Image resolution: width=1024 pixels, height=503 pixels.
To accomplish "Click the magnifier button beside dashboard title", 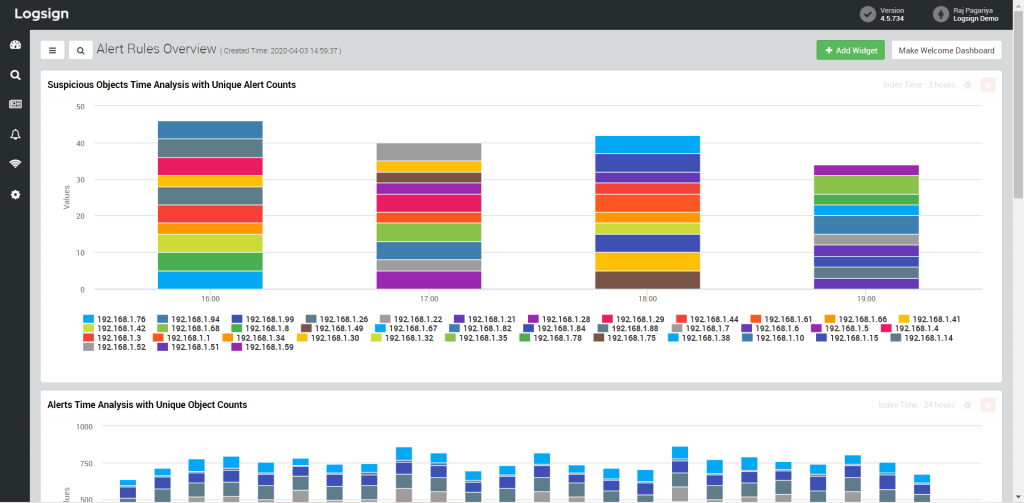I will coord(80,50).
